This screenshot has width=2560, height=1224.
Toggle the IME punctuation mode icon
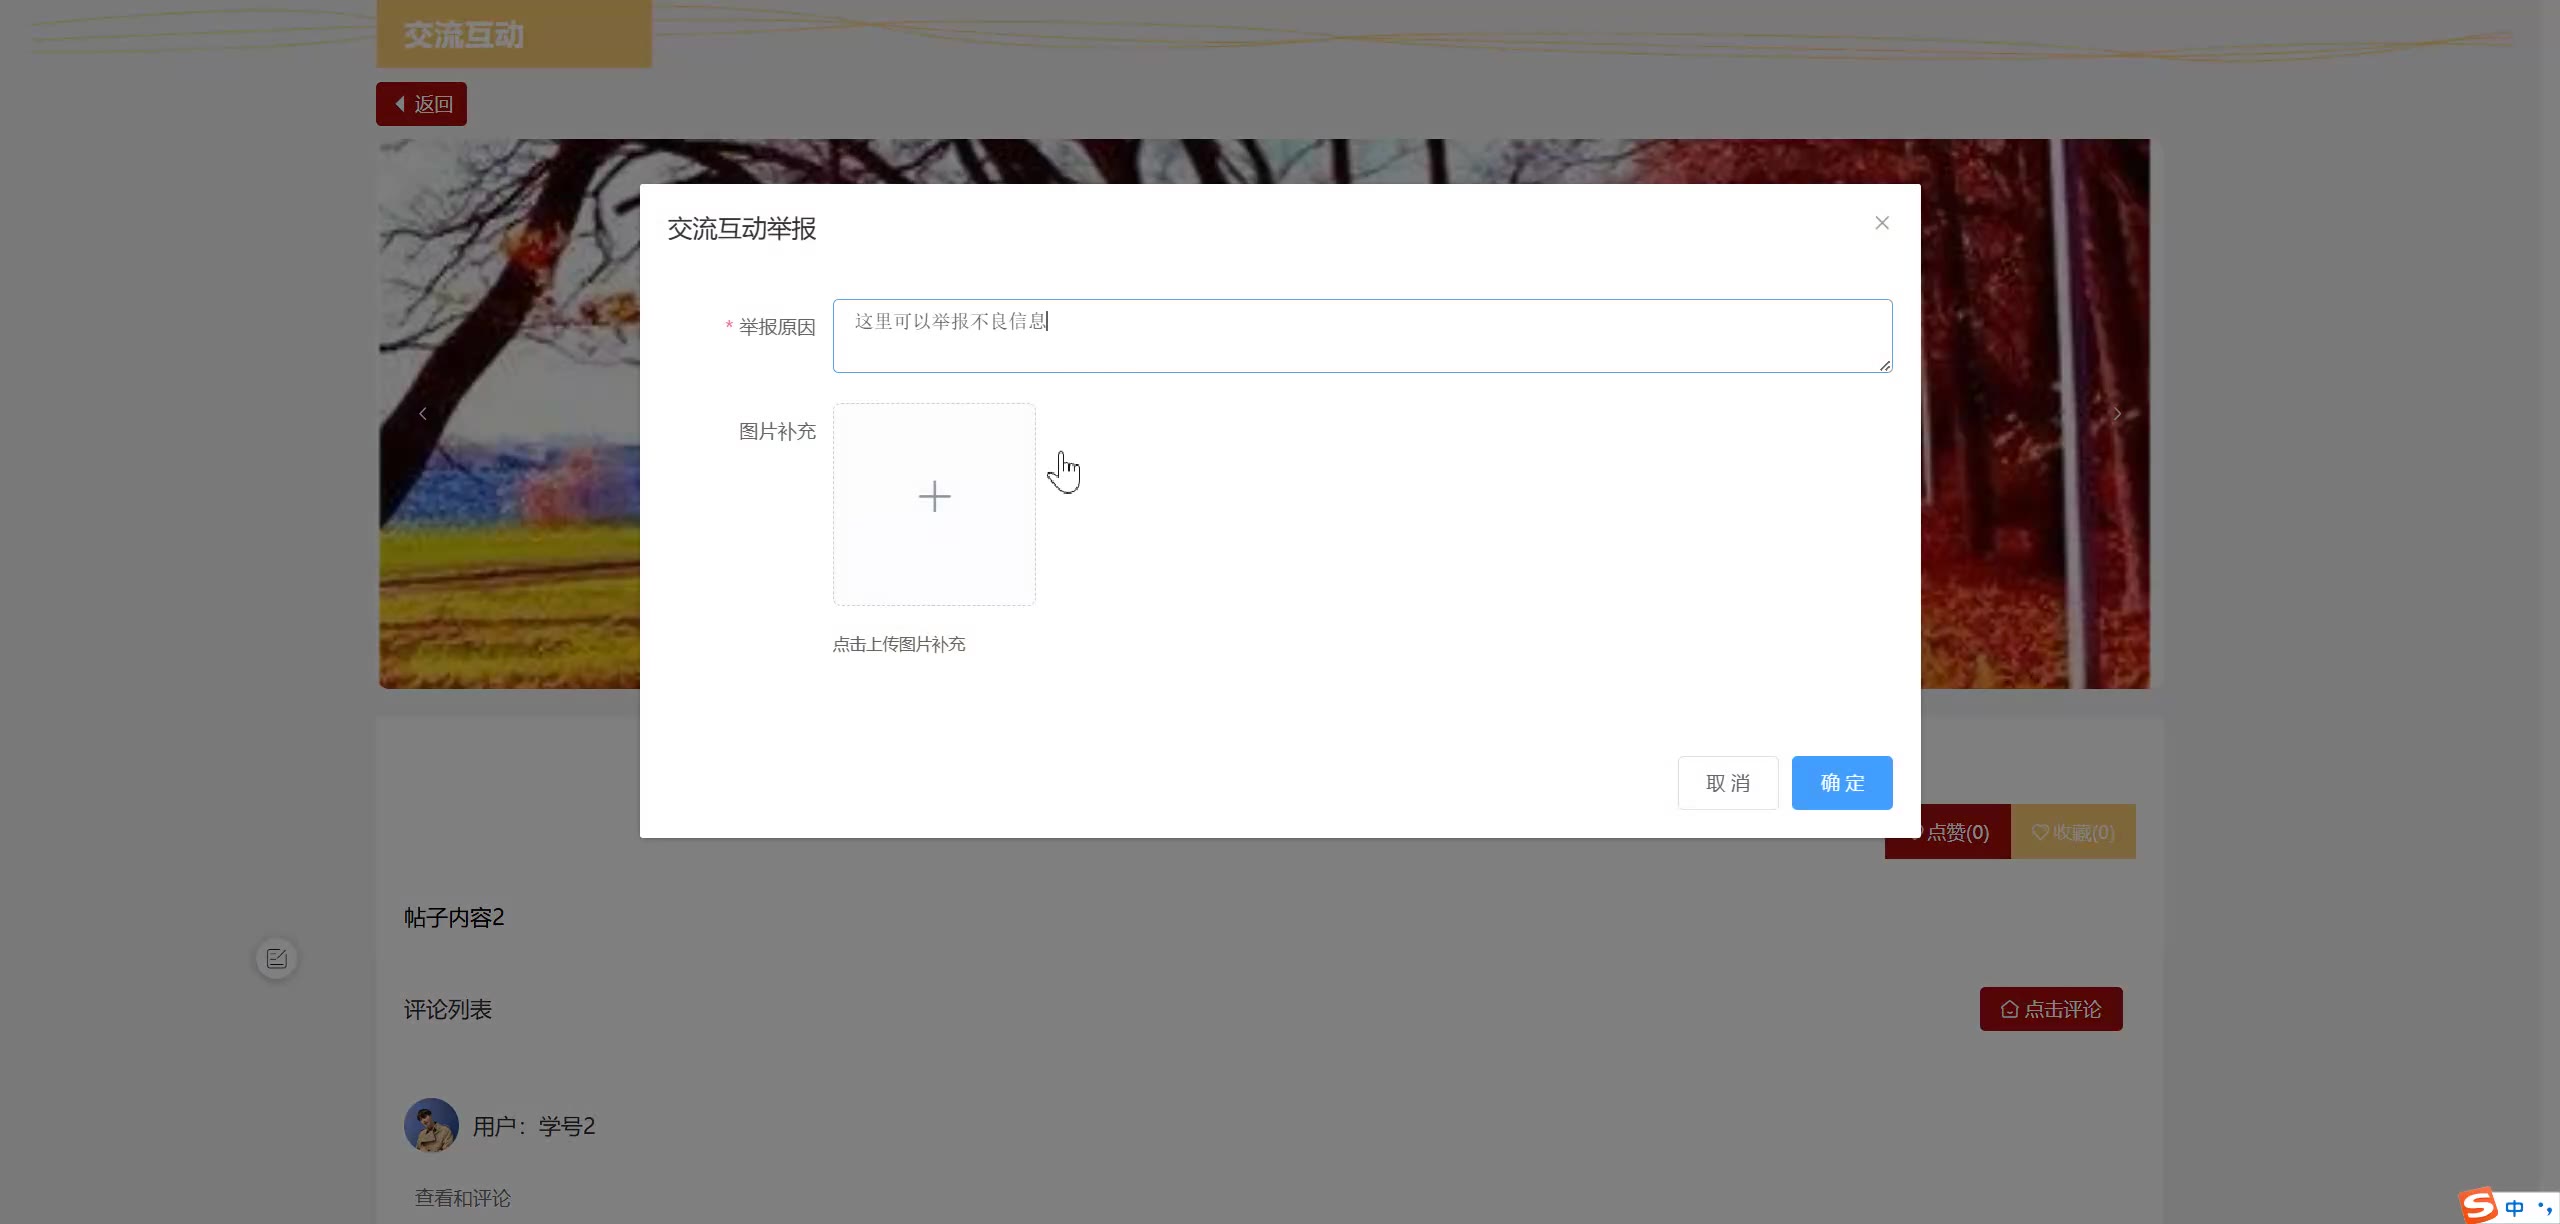click(x=2543, y=1208)
